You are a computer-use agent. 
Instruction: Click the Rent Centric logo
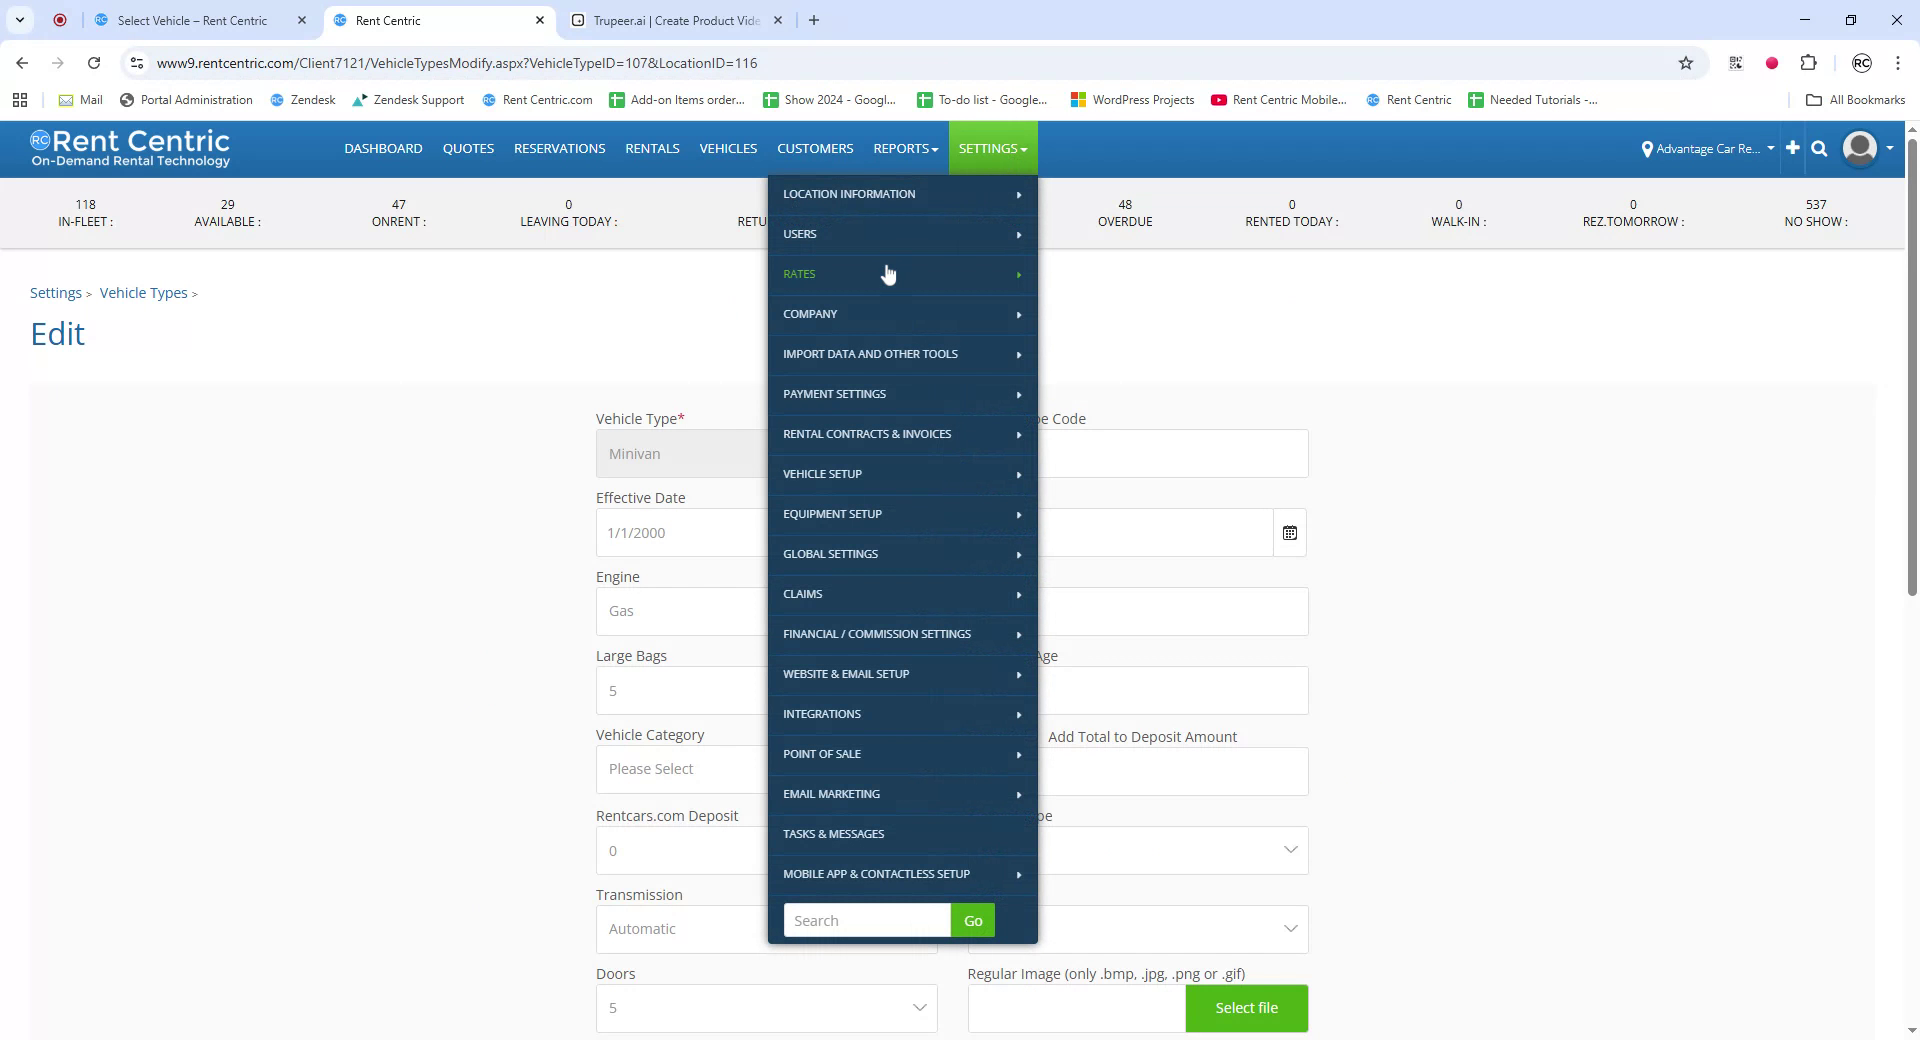(x=130, y=147)
